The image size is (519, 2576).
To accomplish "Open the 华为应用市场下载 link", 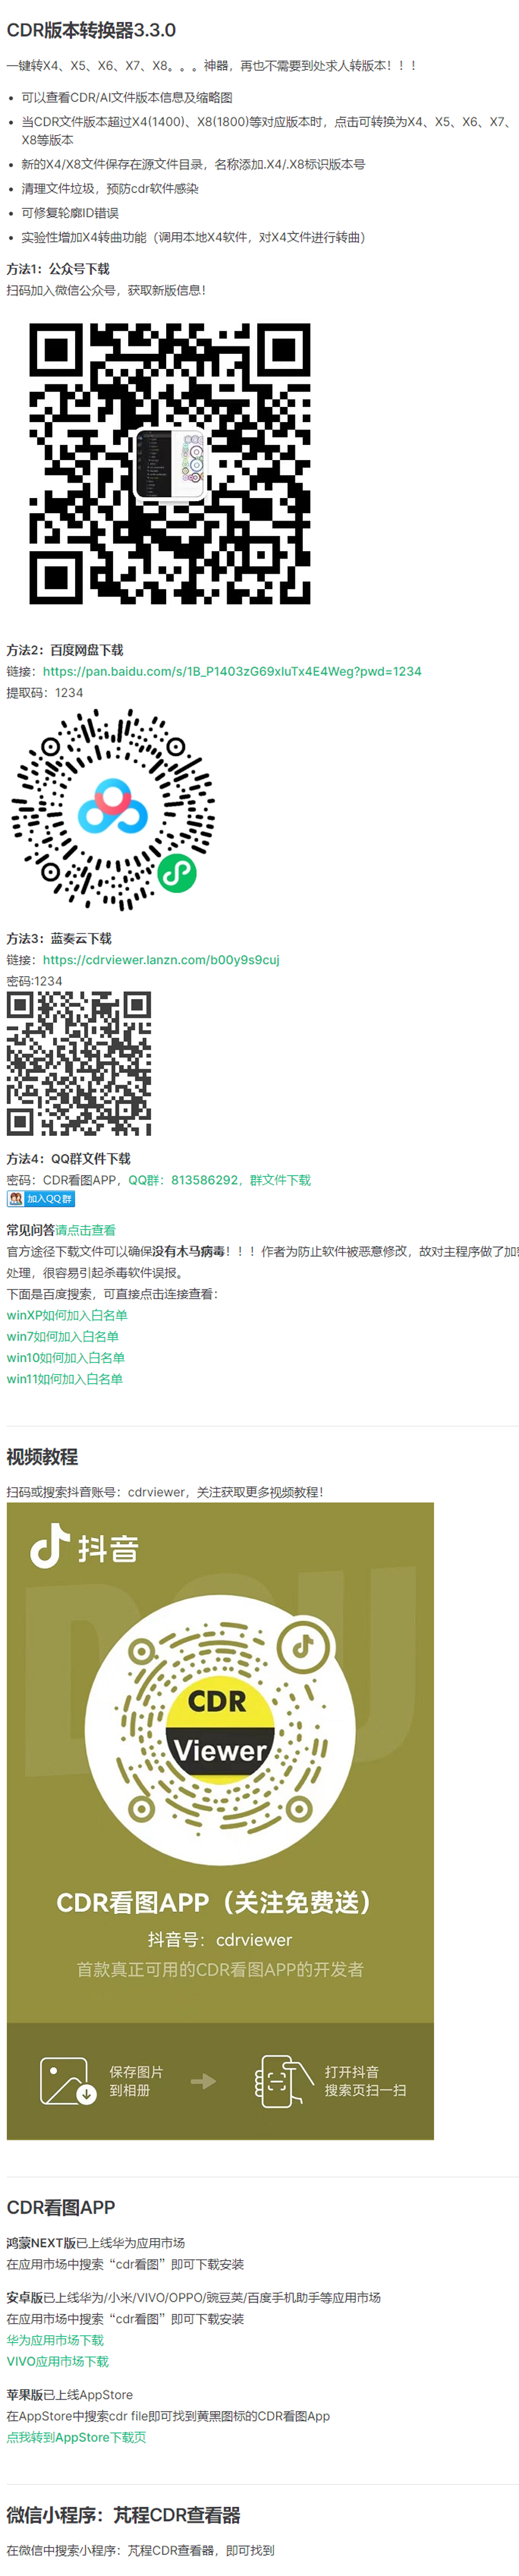I will (55, 2340).
